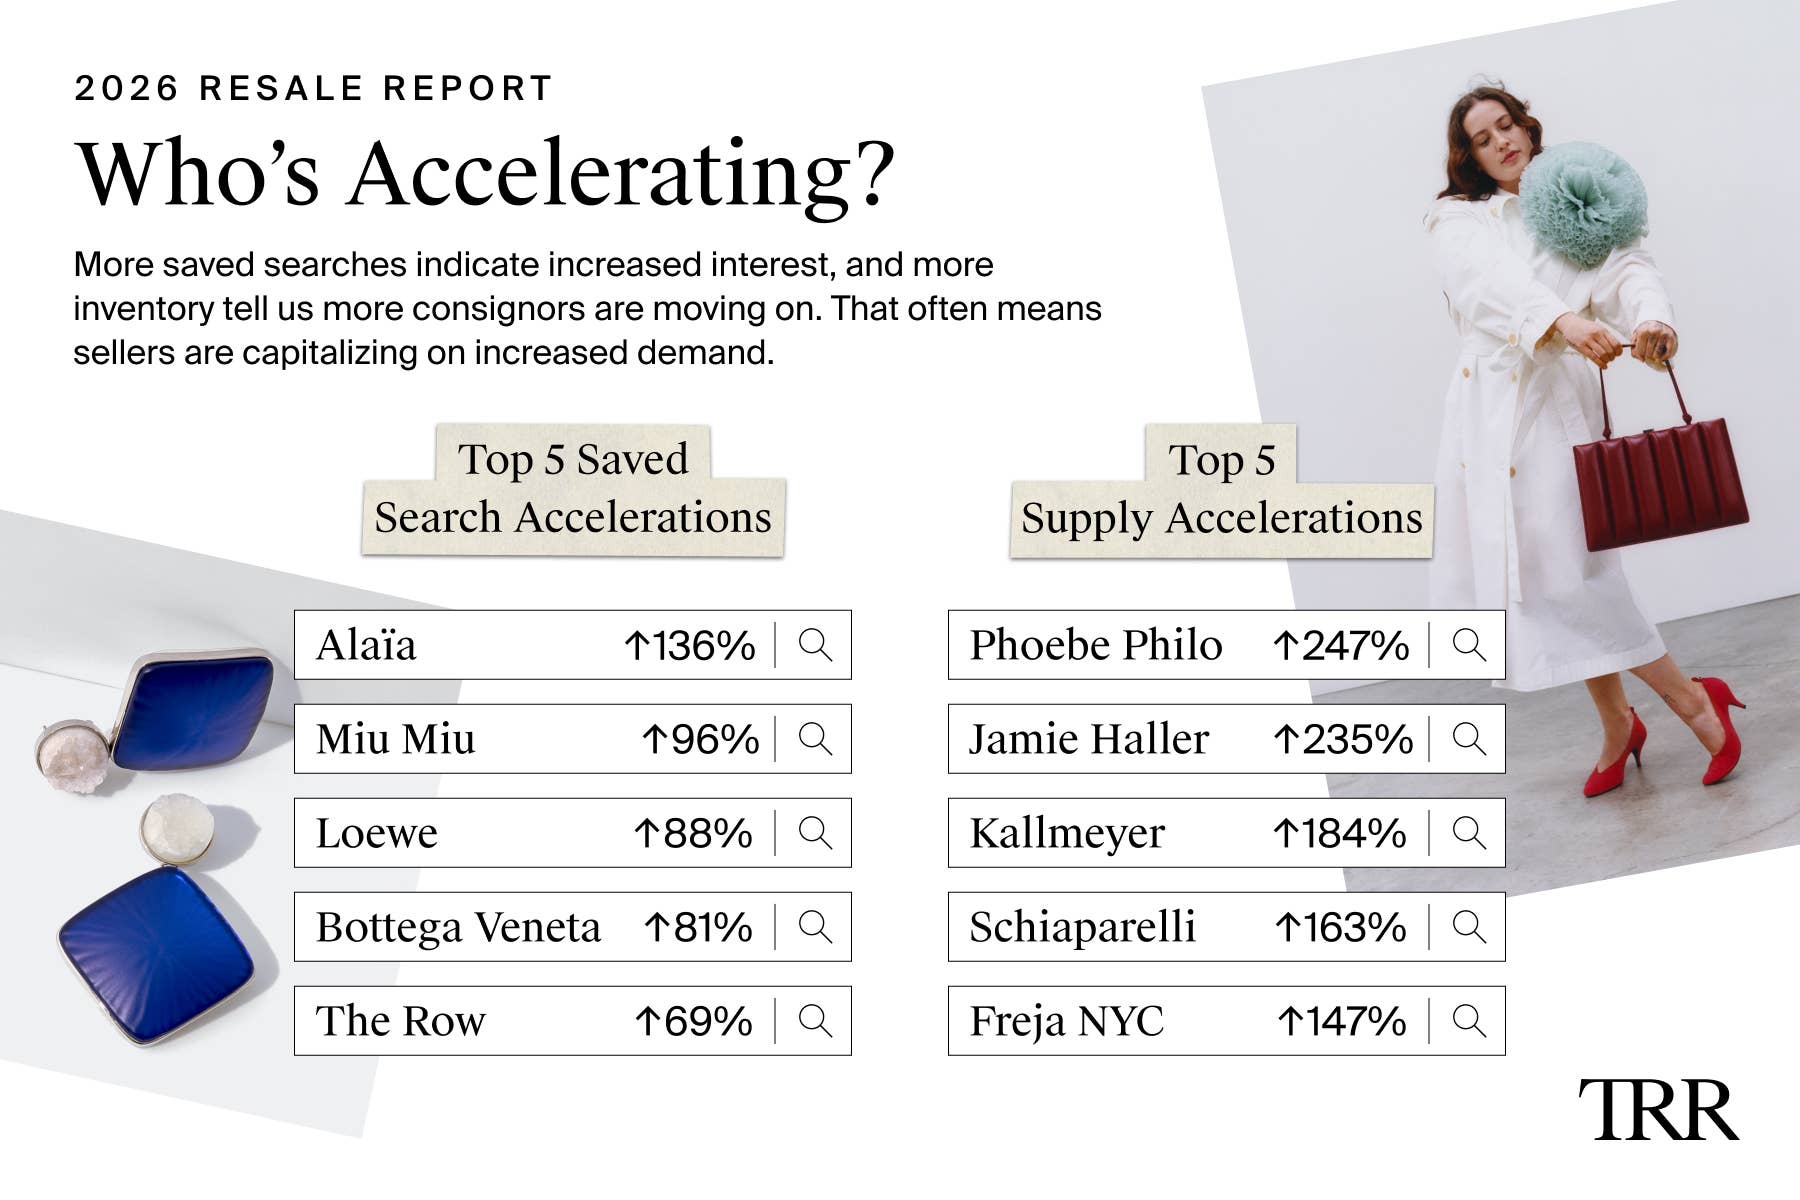Click the magnifier beside Miu Miu
Image resolution: width=1800 pixels, height=1200 pixels.
tap(815, 739)
